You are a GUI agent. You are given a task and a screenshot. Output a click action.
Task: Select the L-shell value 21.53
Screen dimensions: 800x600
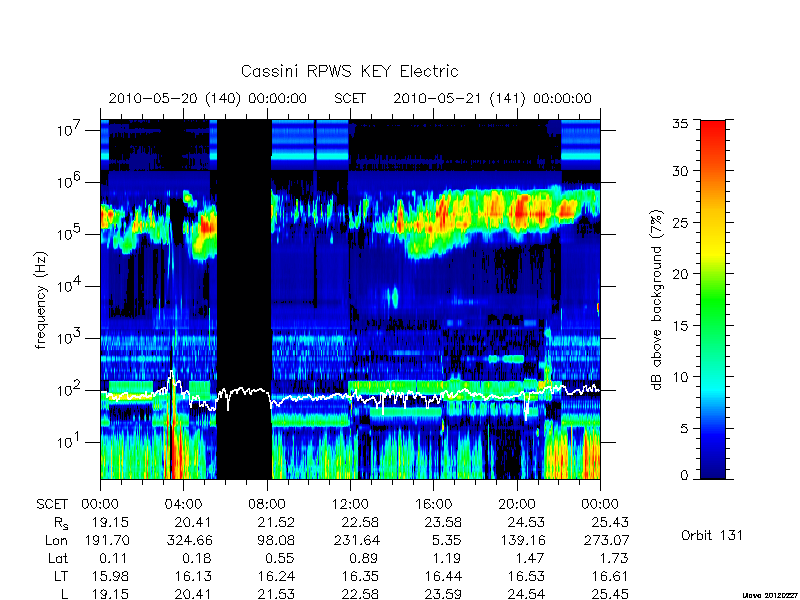276,594
